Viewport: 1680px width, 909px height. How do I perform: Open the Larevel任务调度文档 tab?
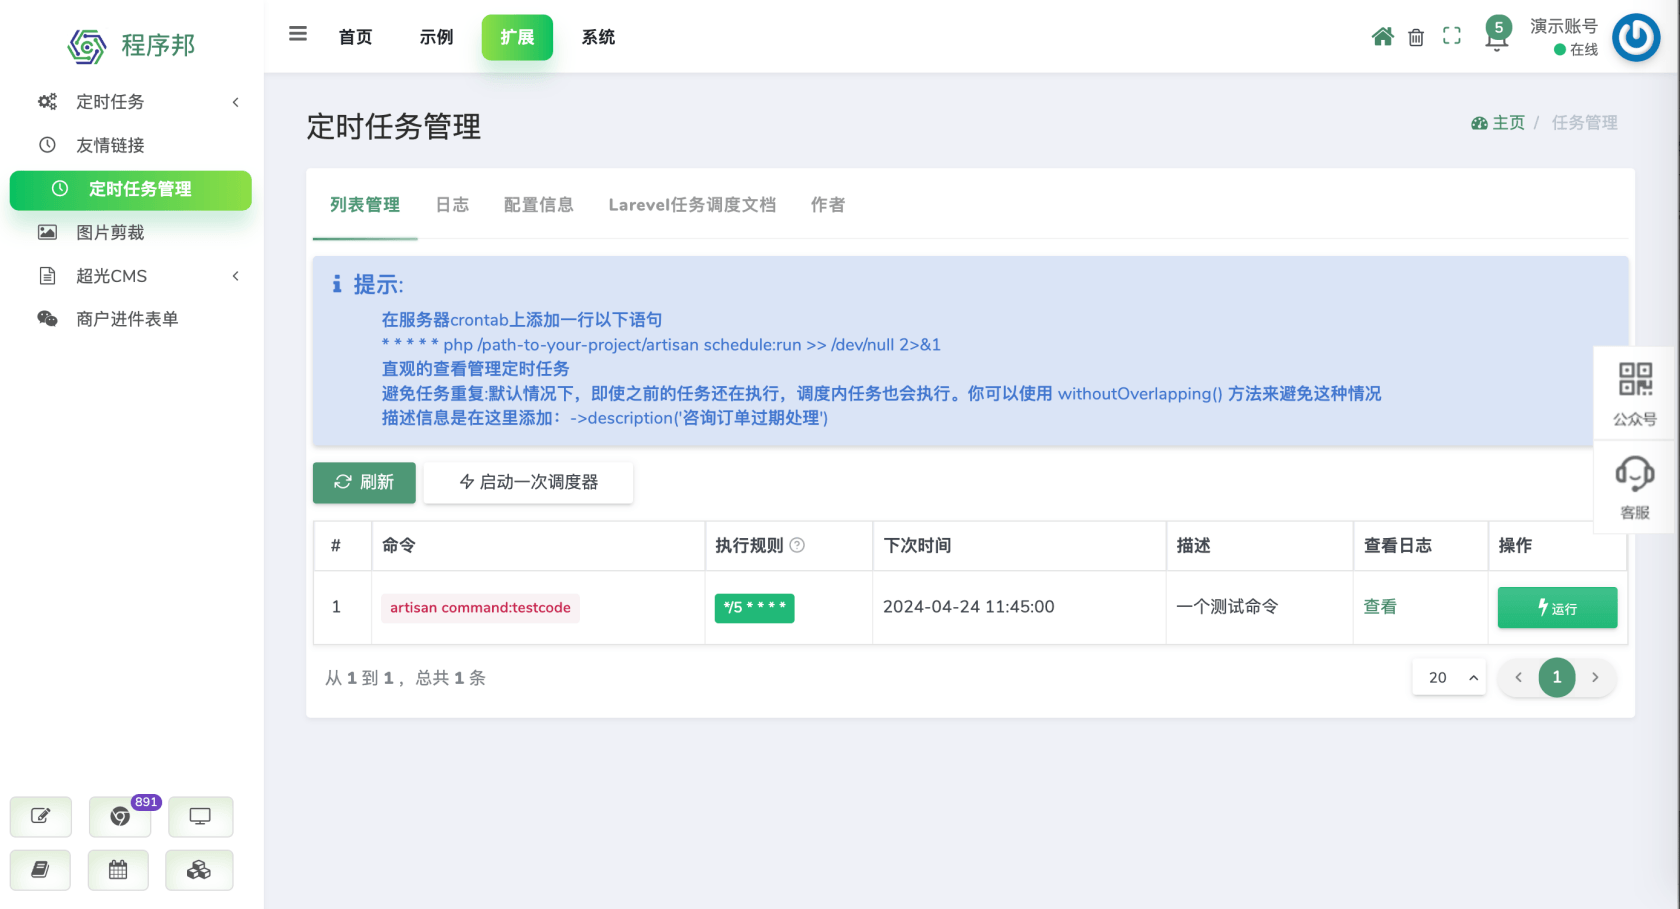pyautogui.click(x=692, y=205)
